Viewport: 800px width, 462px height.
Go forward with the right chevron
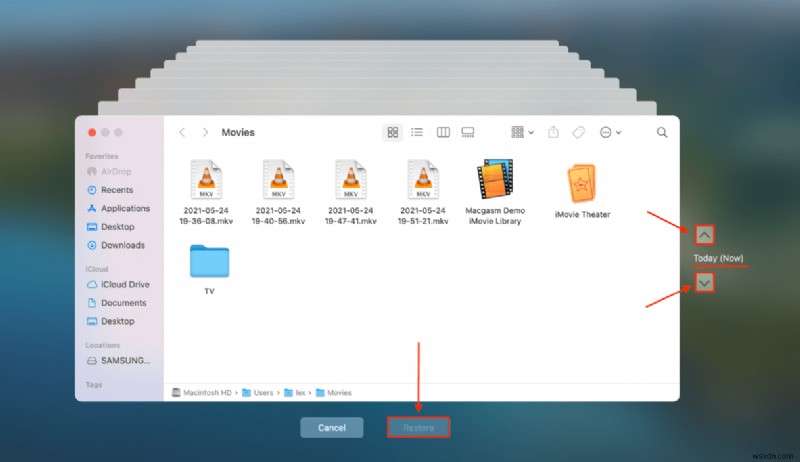coord(205,133)
